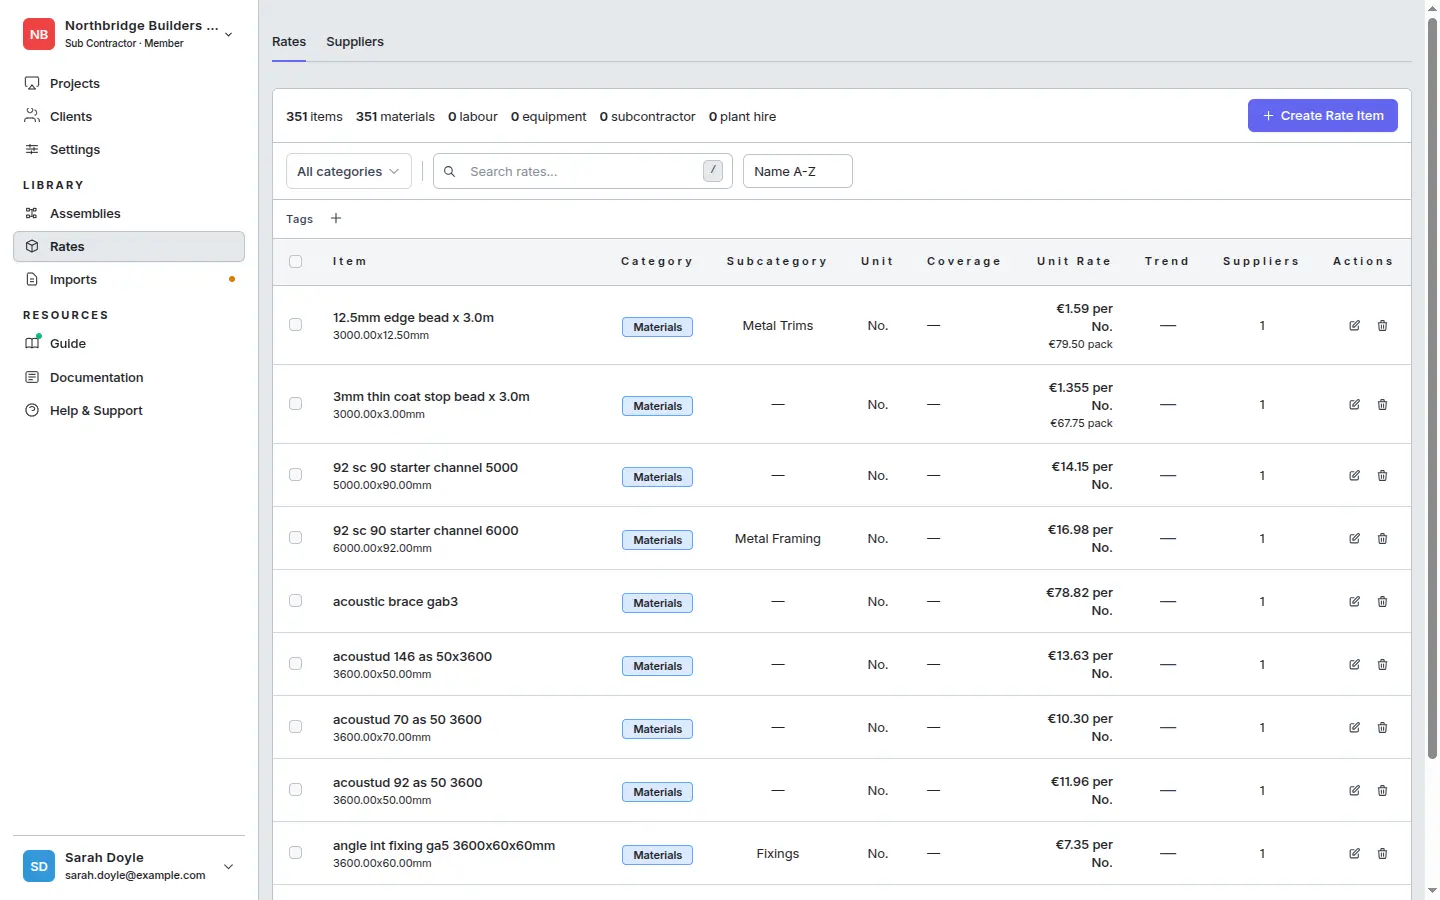Delete angle int fixing ga5 item
1440x900 pixels.
tap(1382, 853)
